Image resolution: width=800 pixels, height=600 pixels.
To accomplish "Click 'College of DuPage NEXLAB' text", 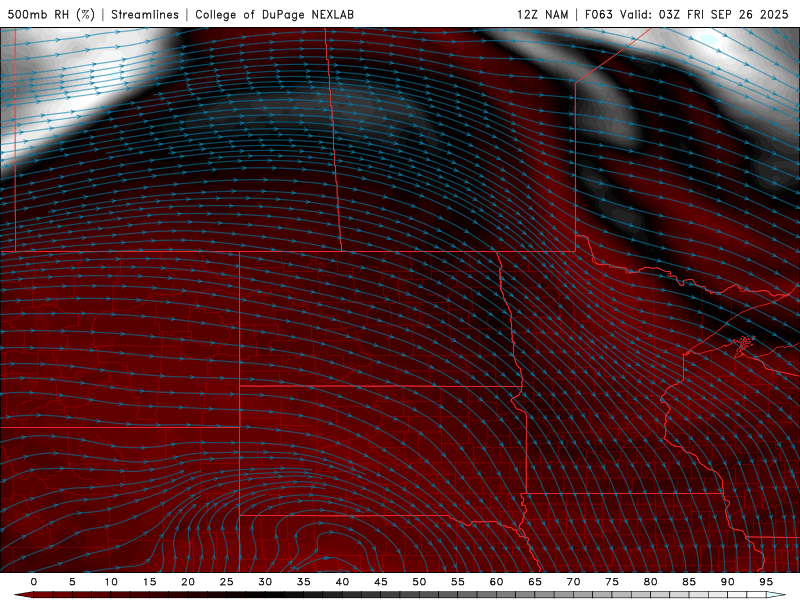I will (x=274, y=14).
